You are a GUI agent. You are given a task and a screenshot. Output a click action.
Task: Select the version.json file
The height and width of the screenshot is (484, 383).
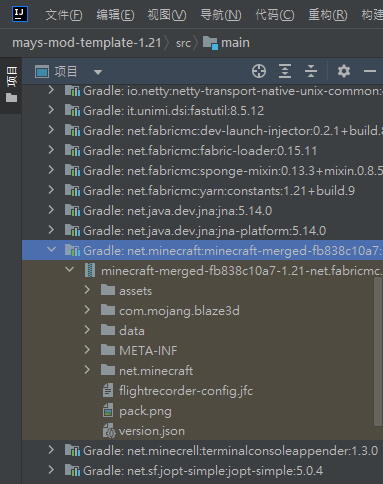pos(152,431)
